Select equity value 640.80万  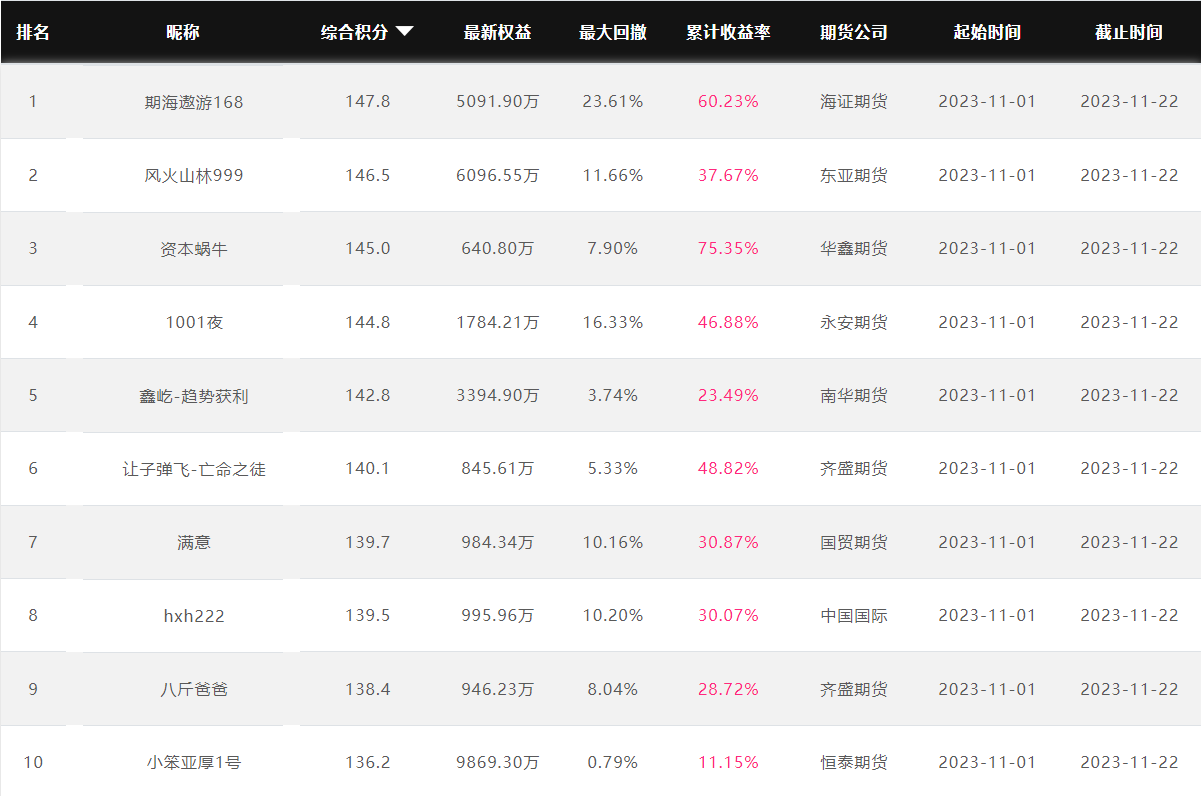(497, 248)
